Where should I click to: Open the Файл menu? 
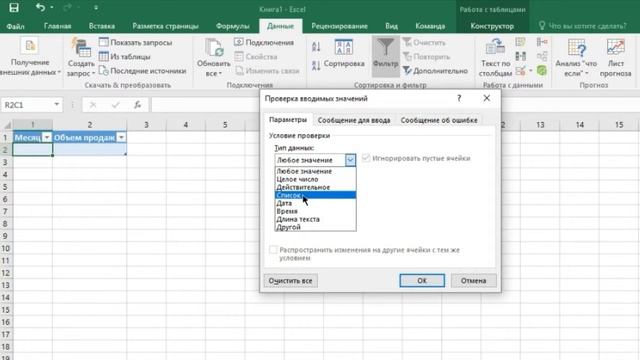point(15,26)
